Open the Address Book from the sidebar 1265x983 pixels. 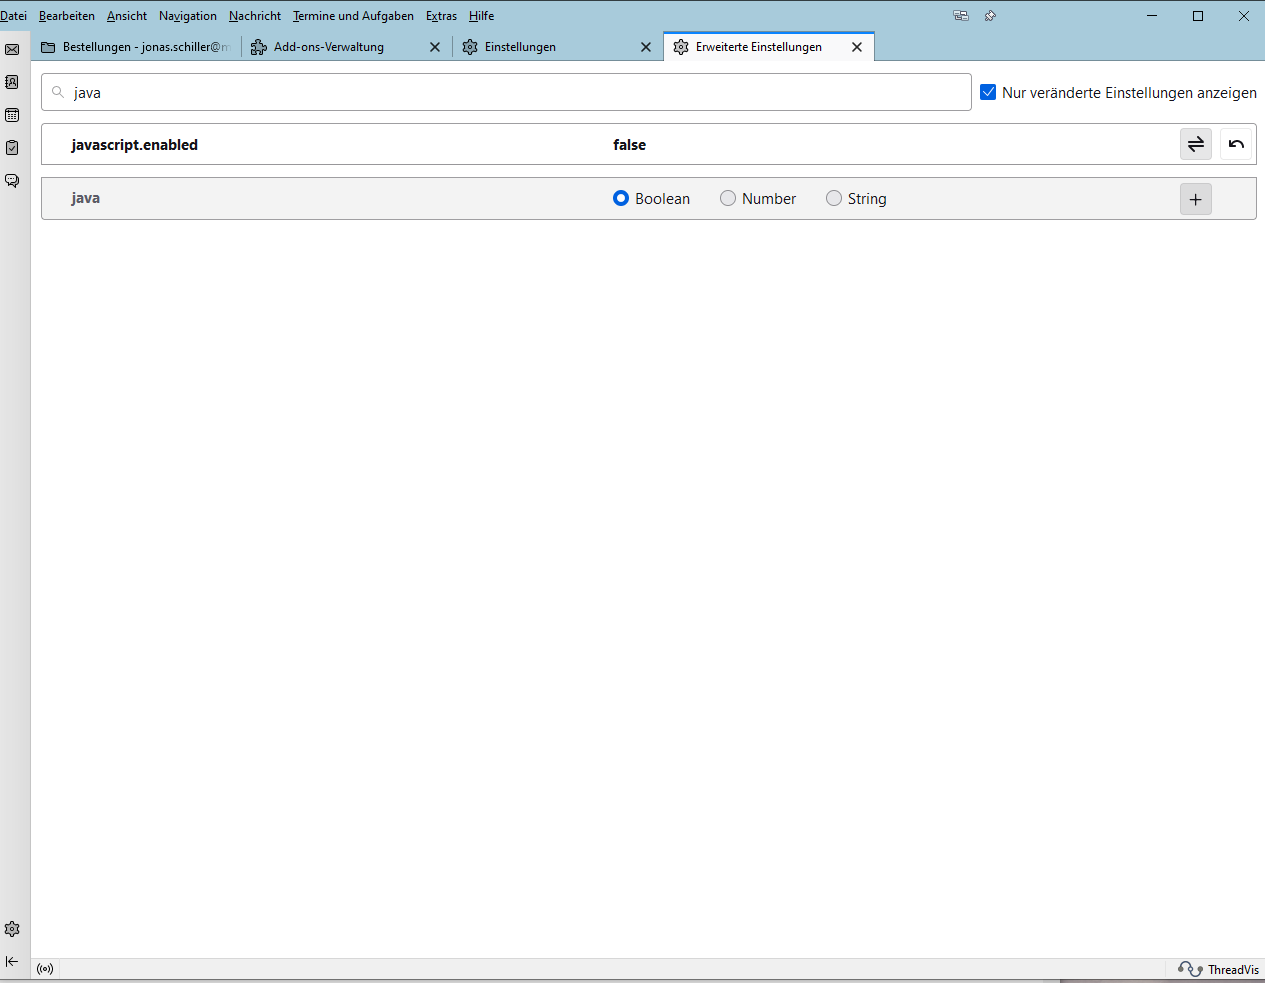[x=12, y=82]
